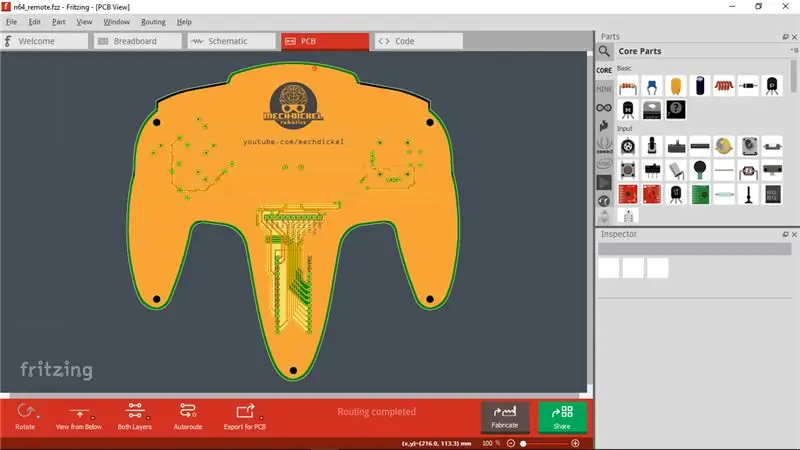Select the PCB tab
The height and width of the screenshot is (450, 800).
pos(325,41)
